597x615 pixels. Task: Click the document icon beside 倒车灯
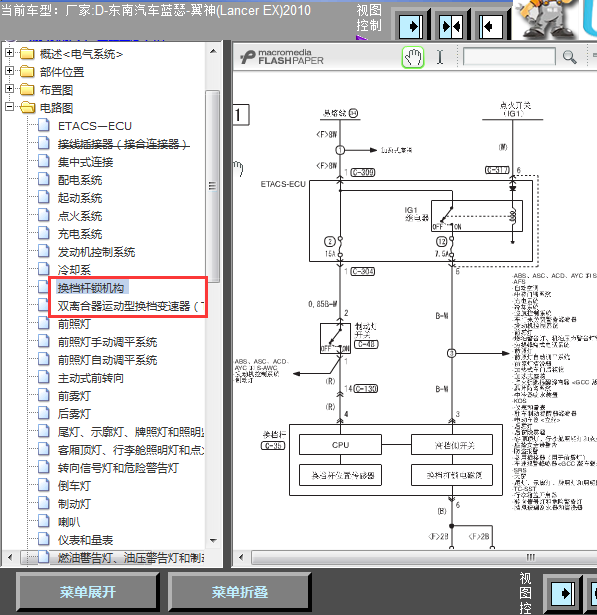(44, 485)
